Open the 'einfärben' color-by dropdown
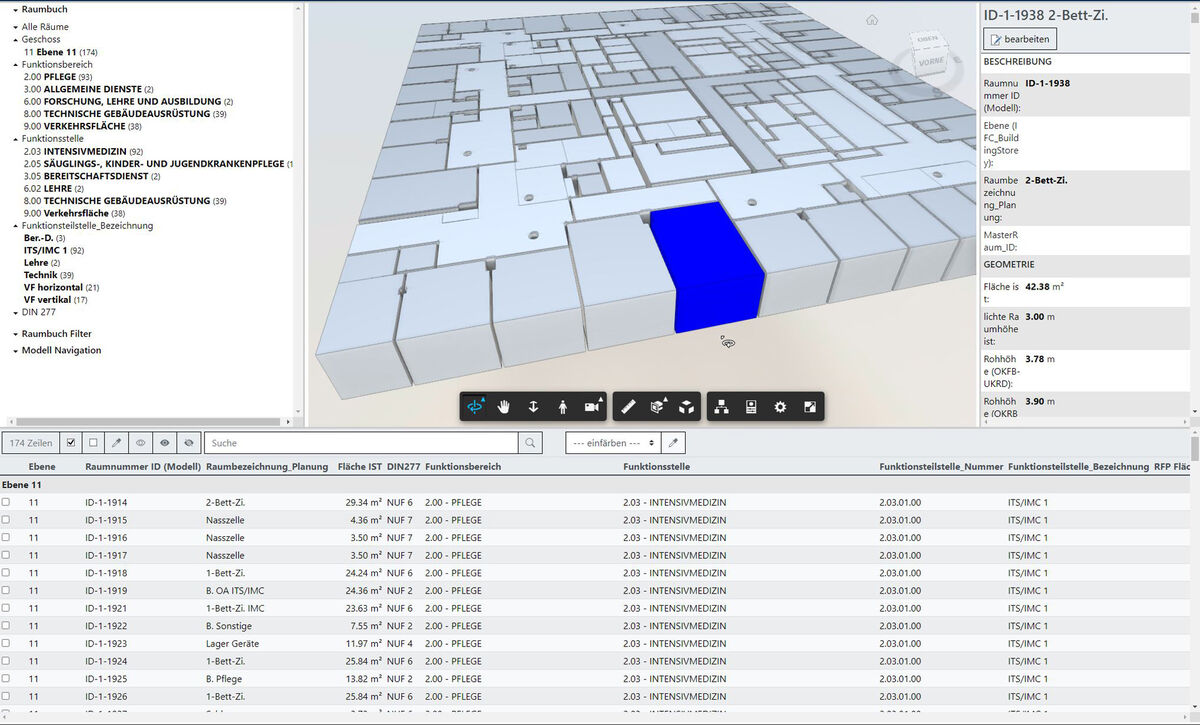The width and height of the screenshot is (1200, 725). pyautogui.click(x=612, y=442)
